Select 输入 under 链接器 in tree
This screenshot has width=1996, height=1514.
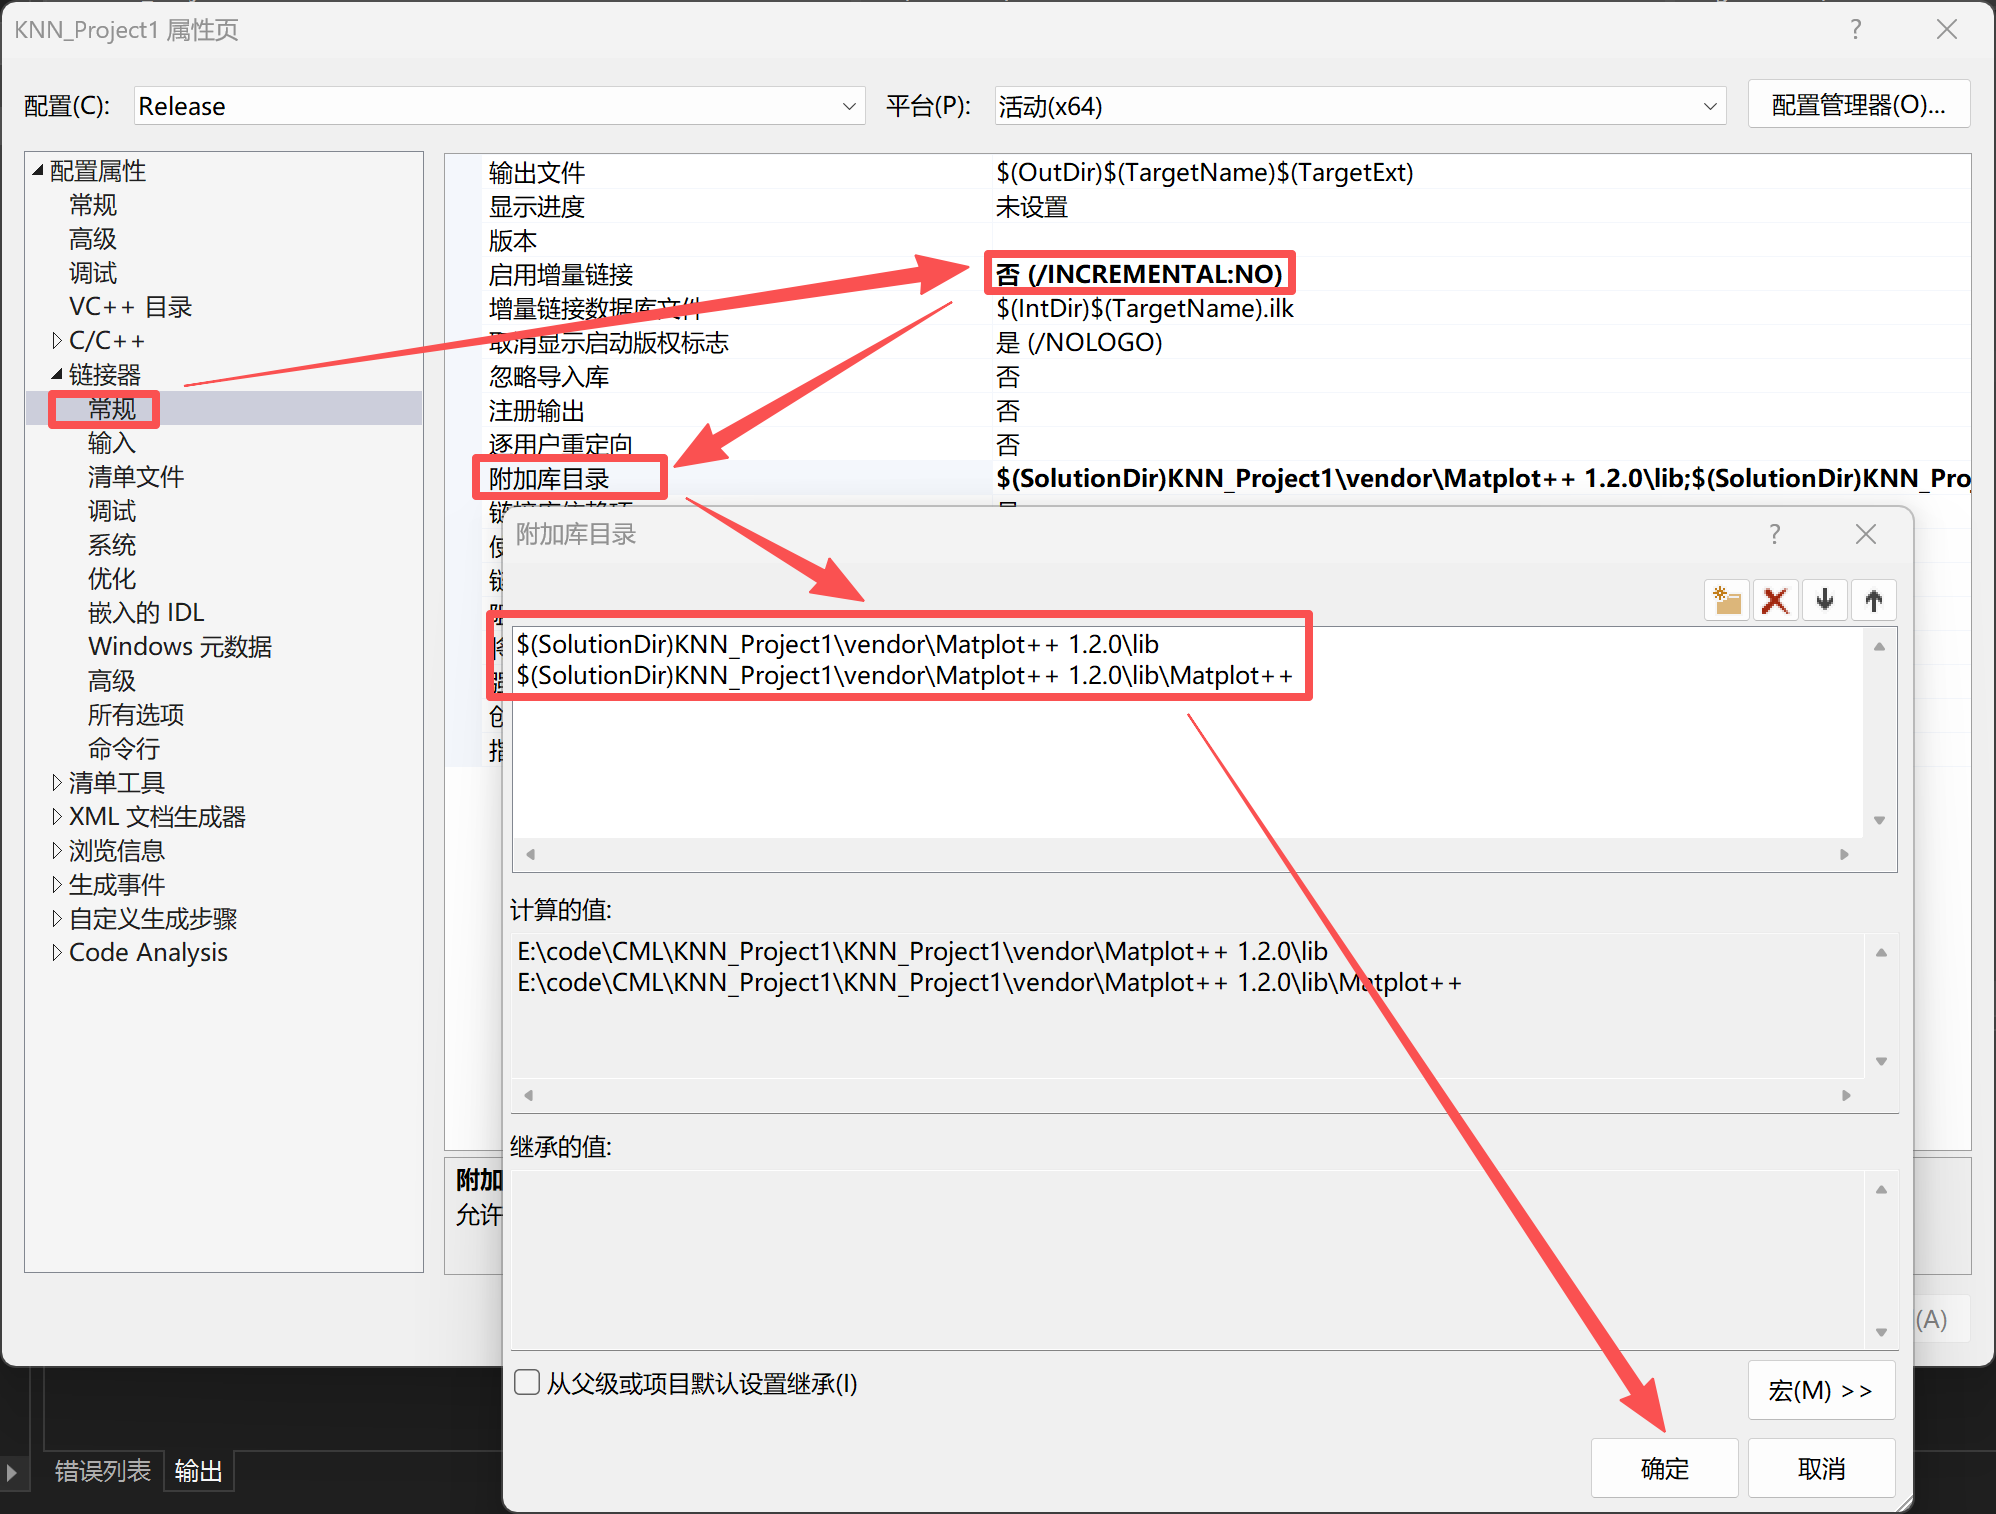coord(111,443)
